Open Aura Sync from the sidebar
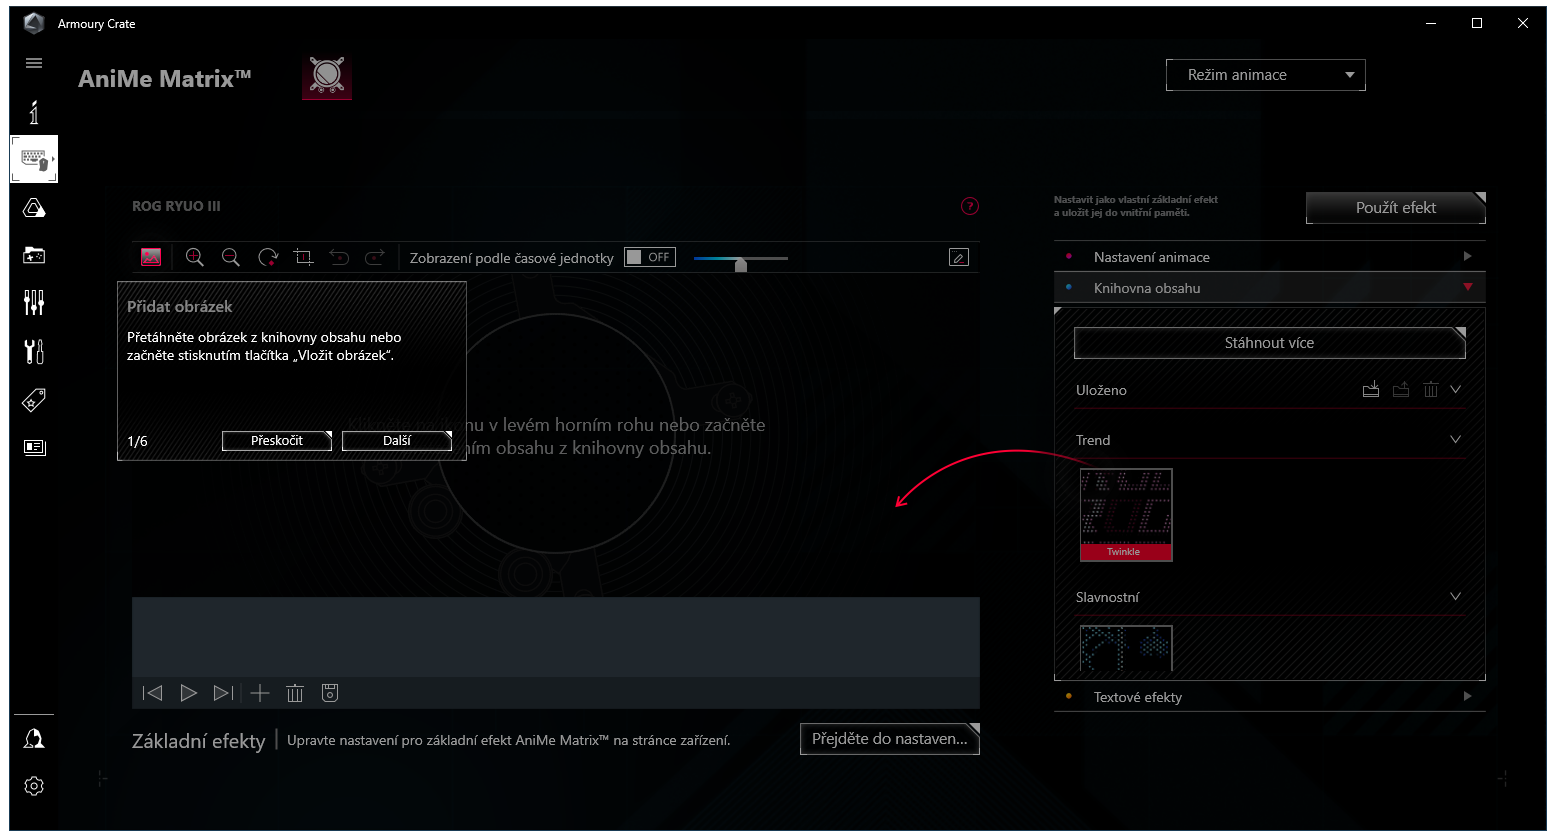The width and height of the screenshot is (1548, 834). 34,208
